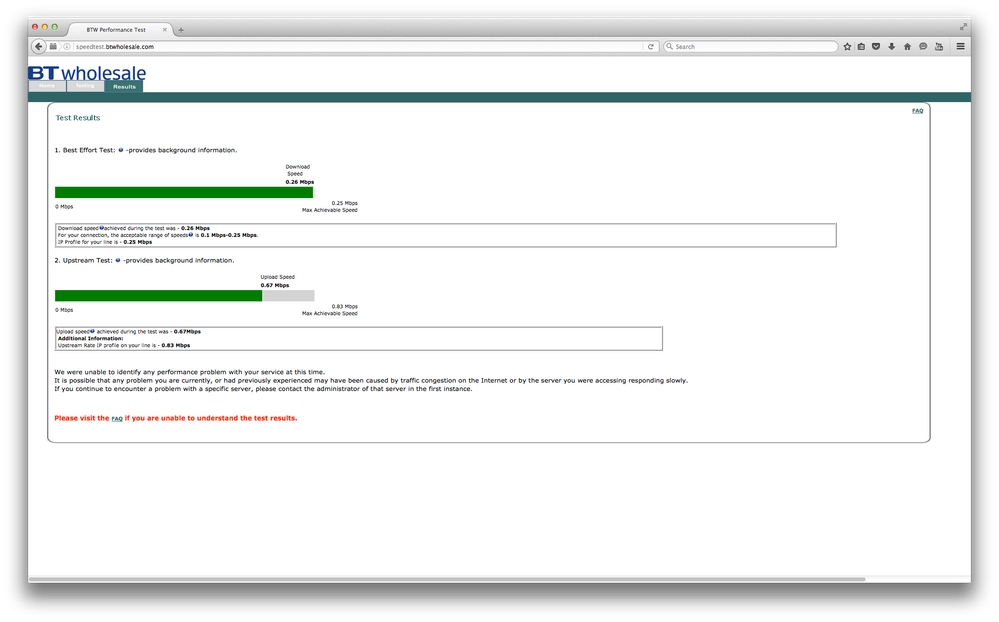
Task: Open a new tab with plus button
Action: pyautogui.click(x=181, y=30)
